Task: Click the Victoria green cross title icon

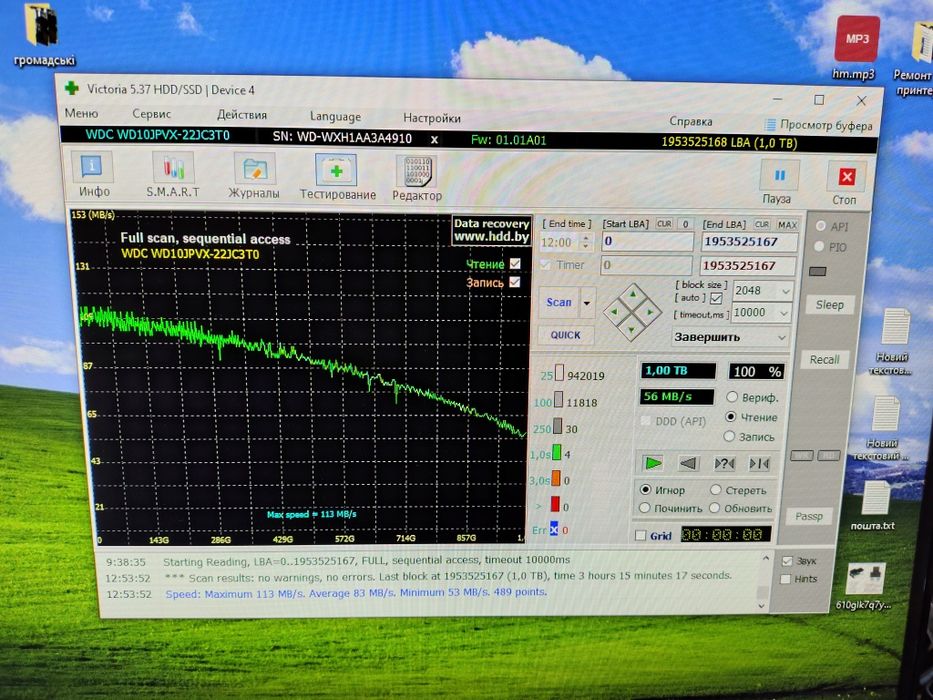Action: pos(72,88)
